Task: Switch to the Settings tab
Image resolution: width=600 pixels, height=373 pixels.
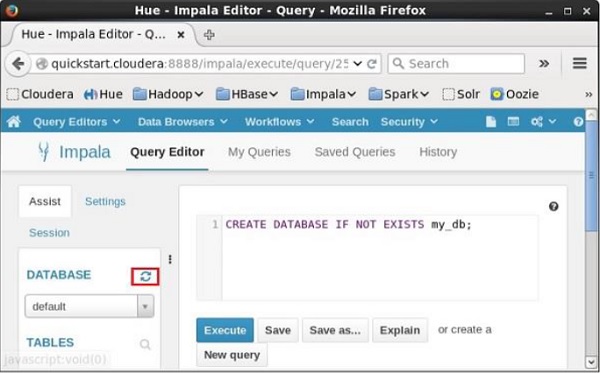Action: pos(105,201)
